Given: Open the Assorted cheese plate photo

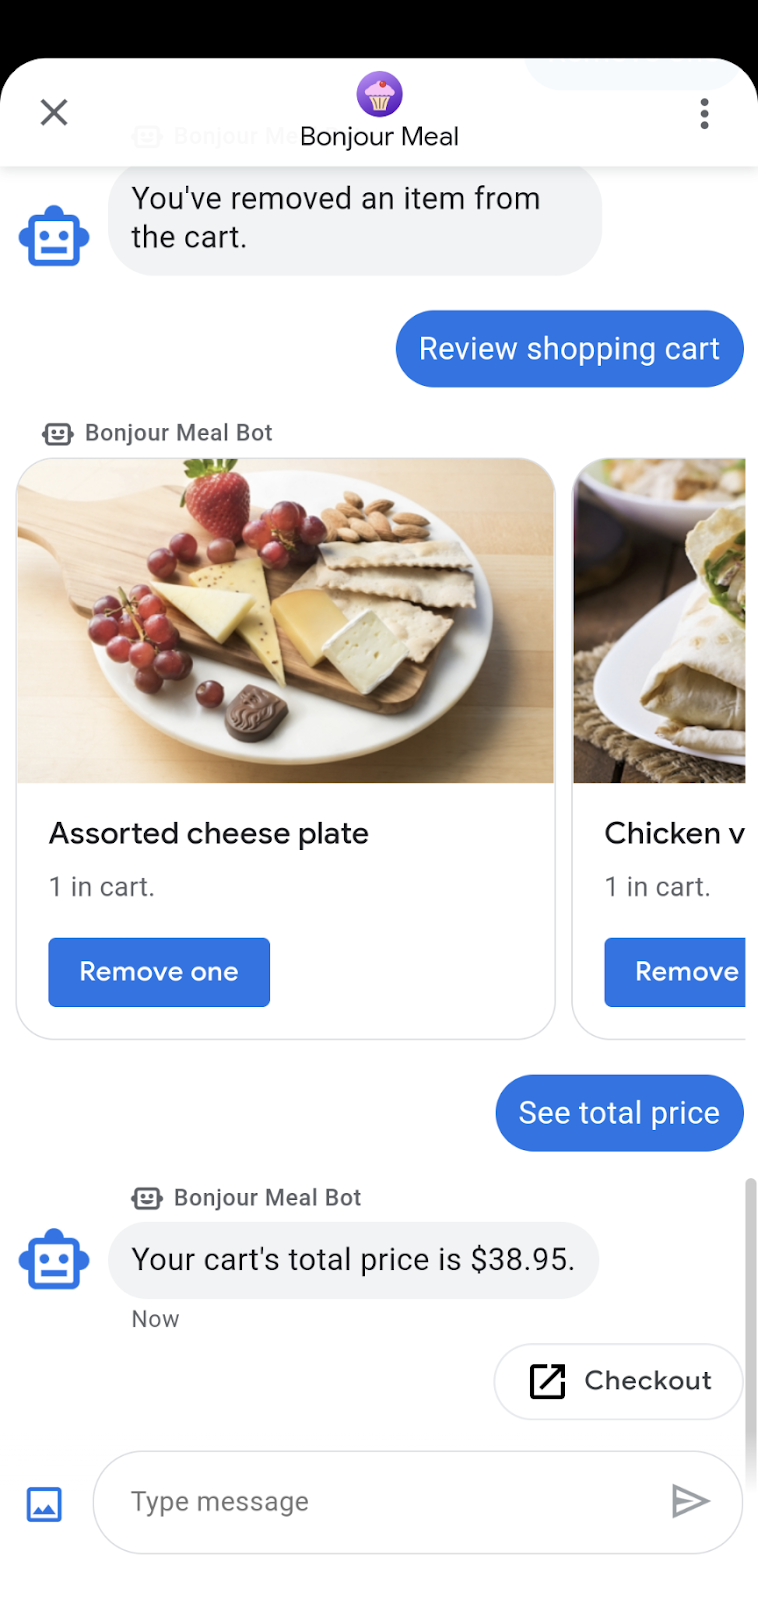Looking at the screenshot, I should (x=286, y=621).
